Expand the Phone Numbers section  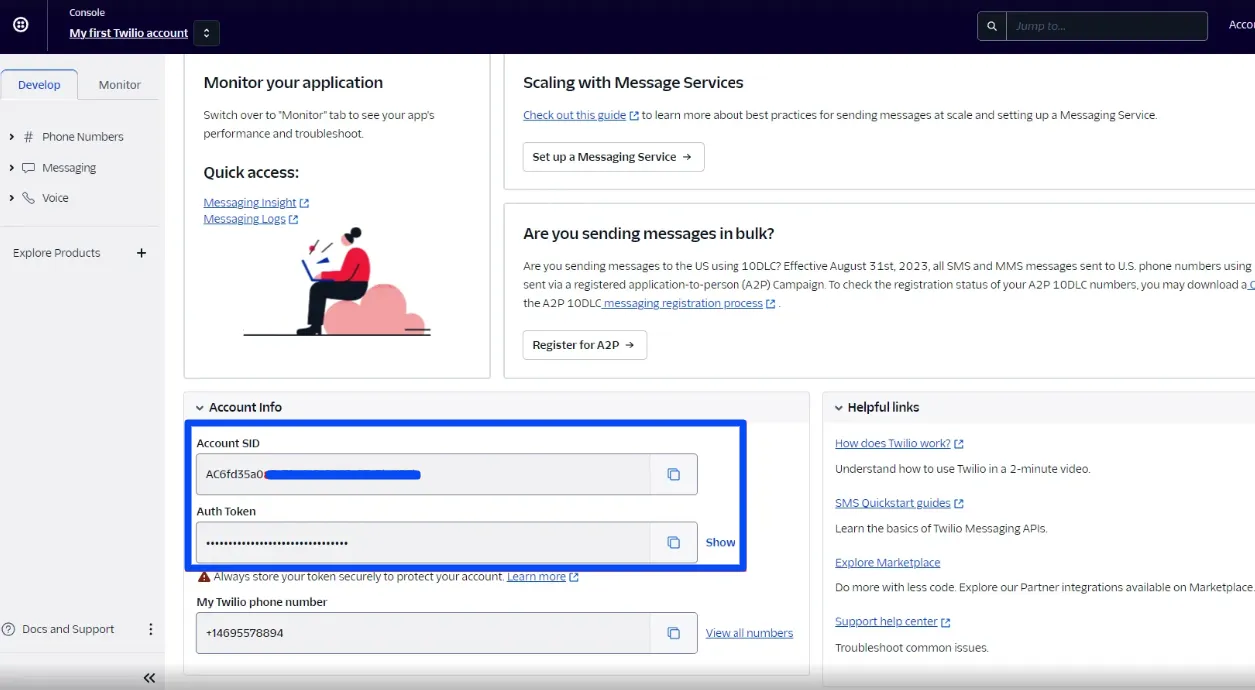[11, 137]
